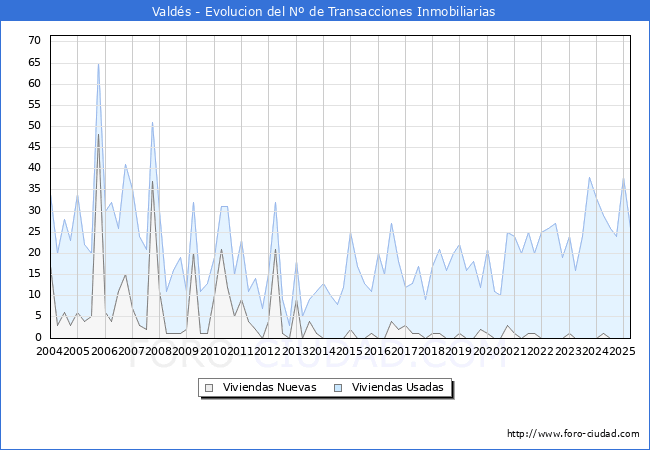Viewport: 650px width, 450px height.
Task: Click the 10 y-axis label
Action: point(34,295)
